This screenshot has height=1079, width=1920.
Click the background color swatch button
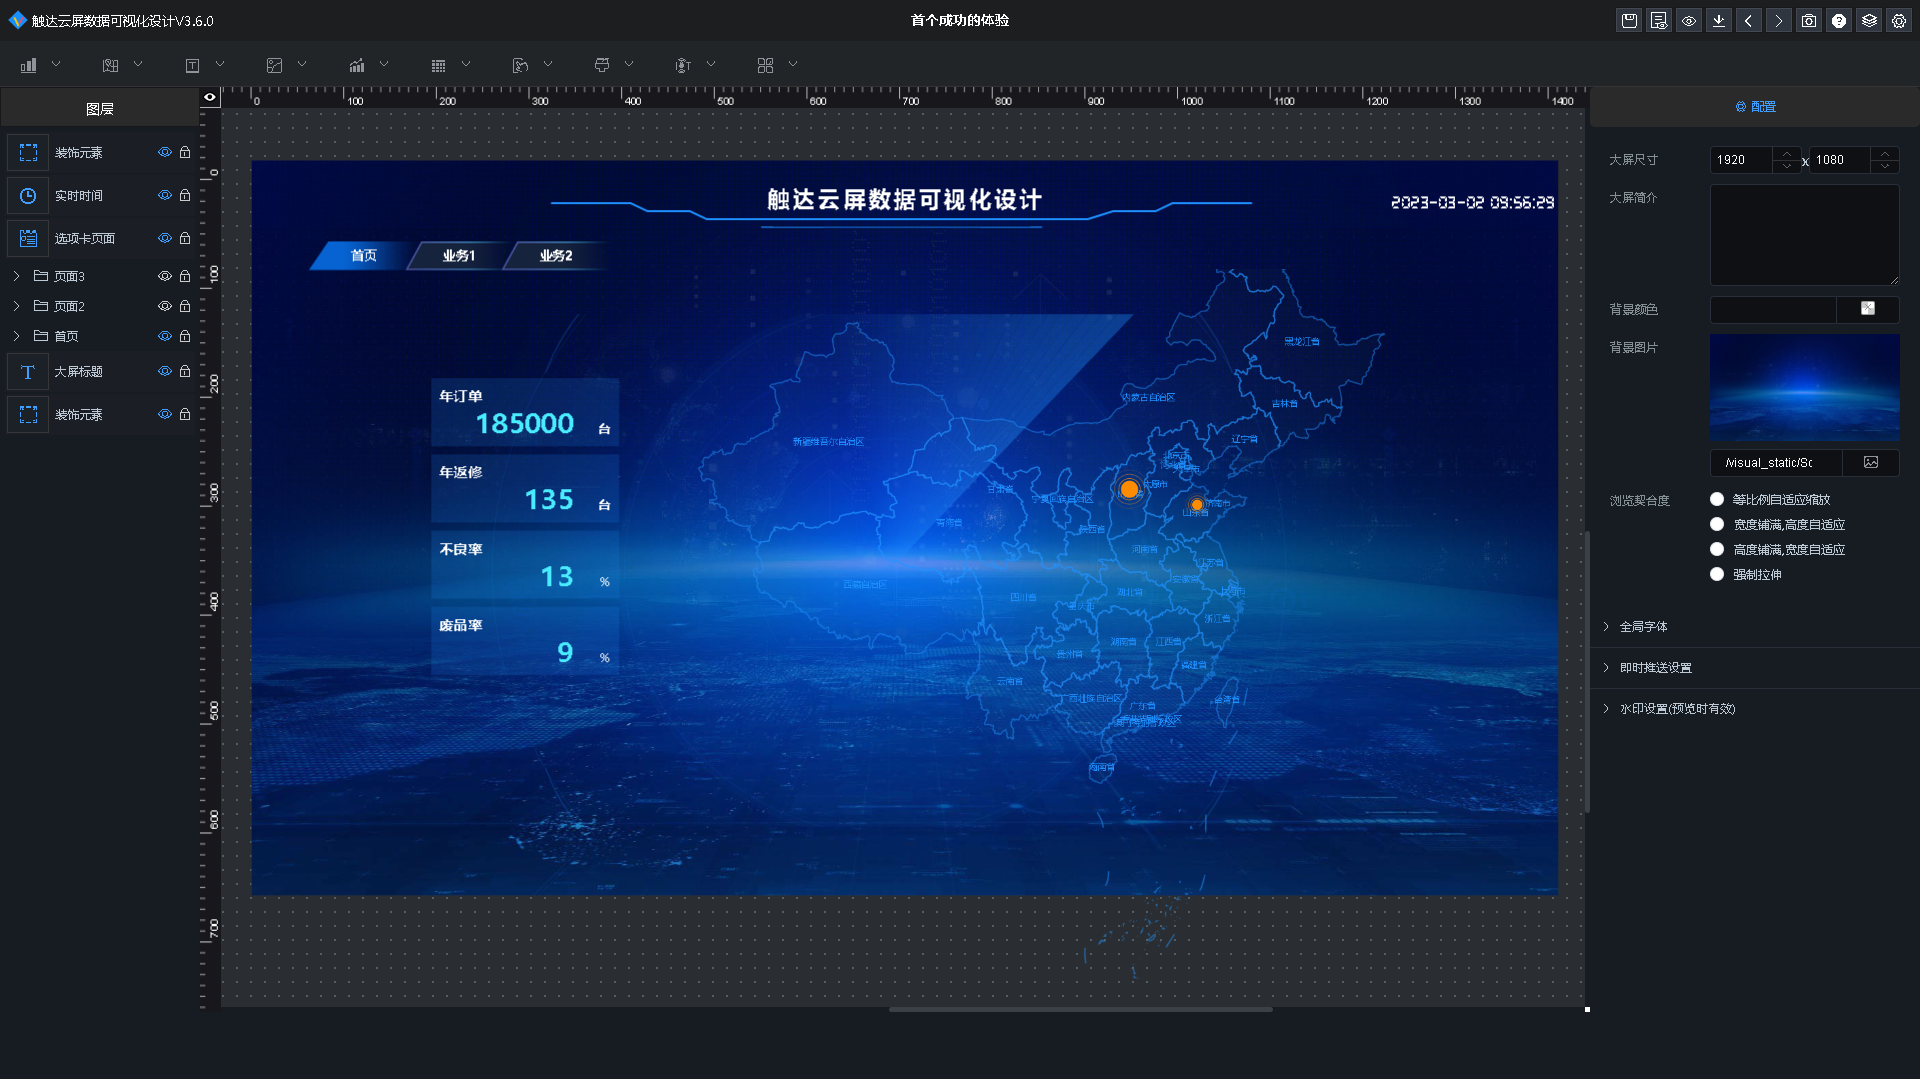tap(1867, 309)
